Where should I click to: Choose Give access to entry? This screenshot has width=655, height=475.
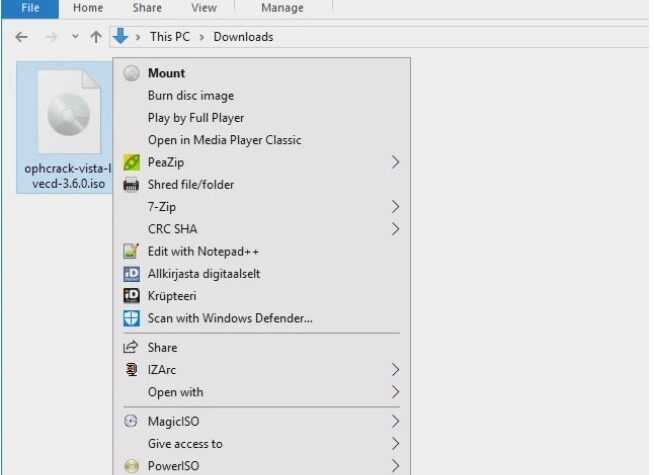tap(261, 444)
